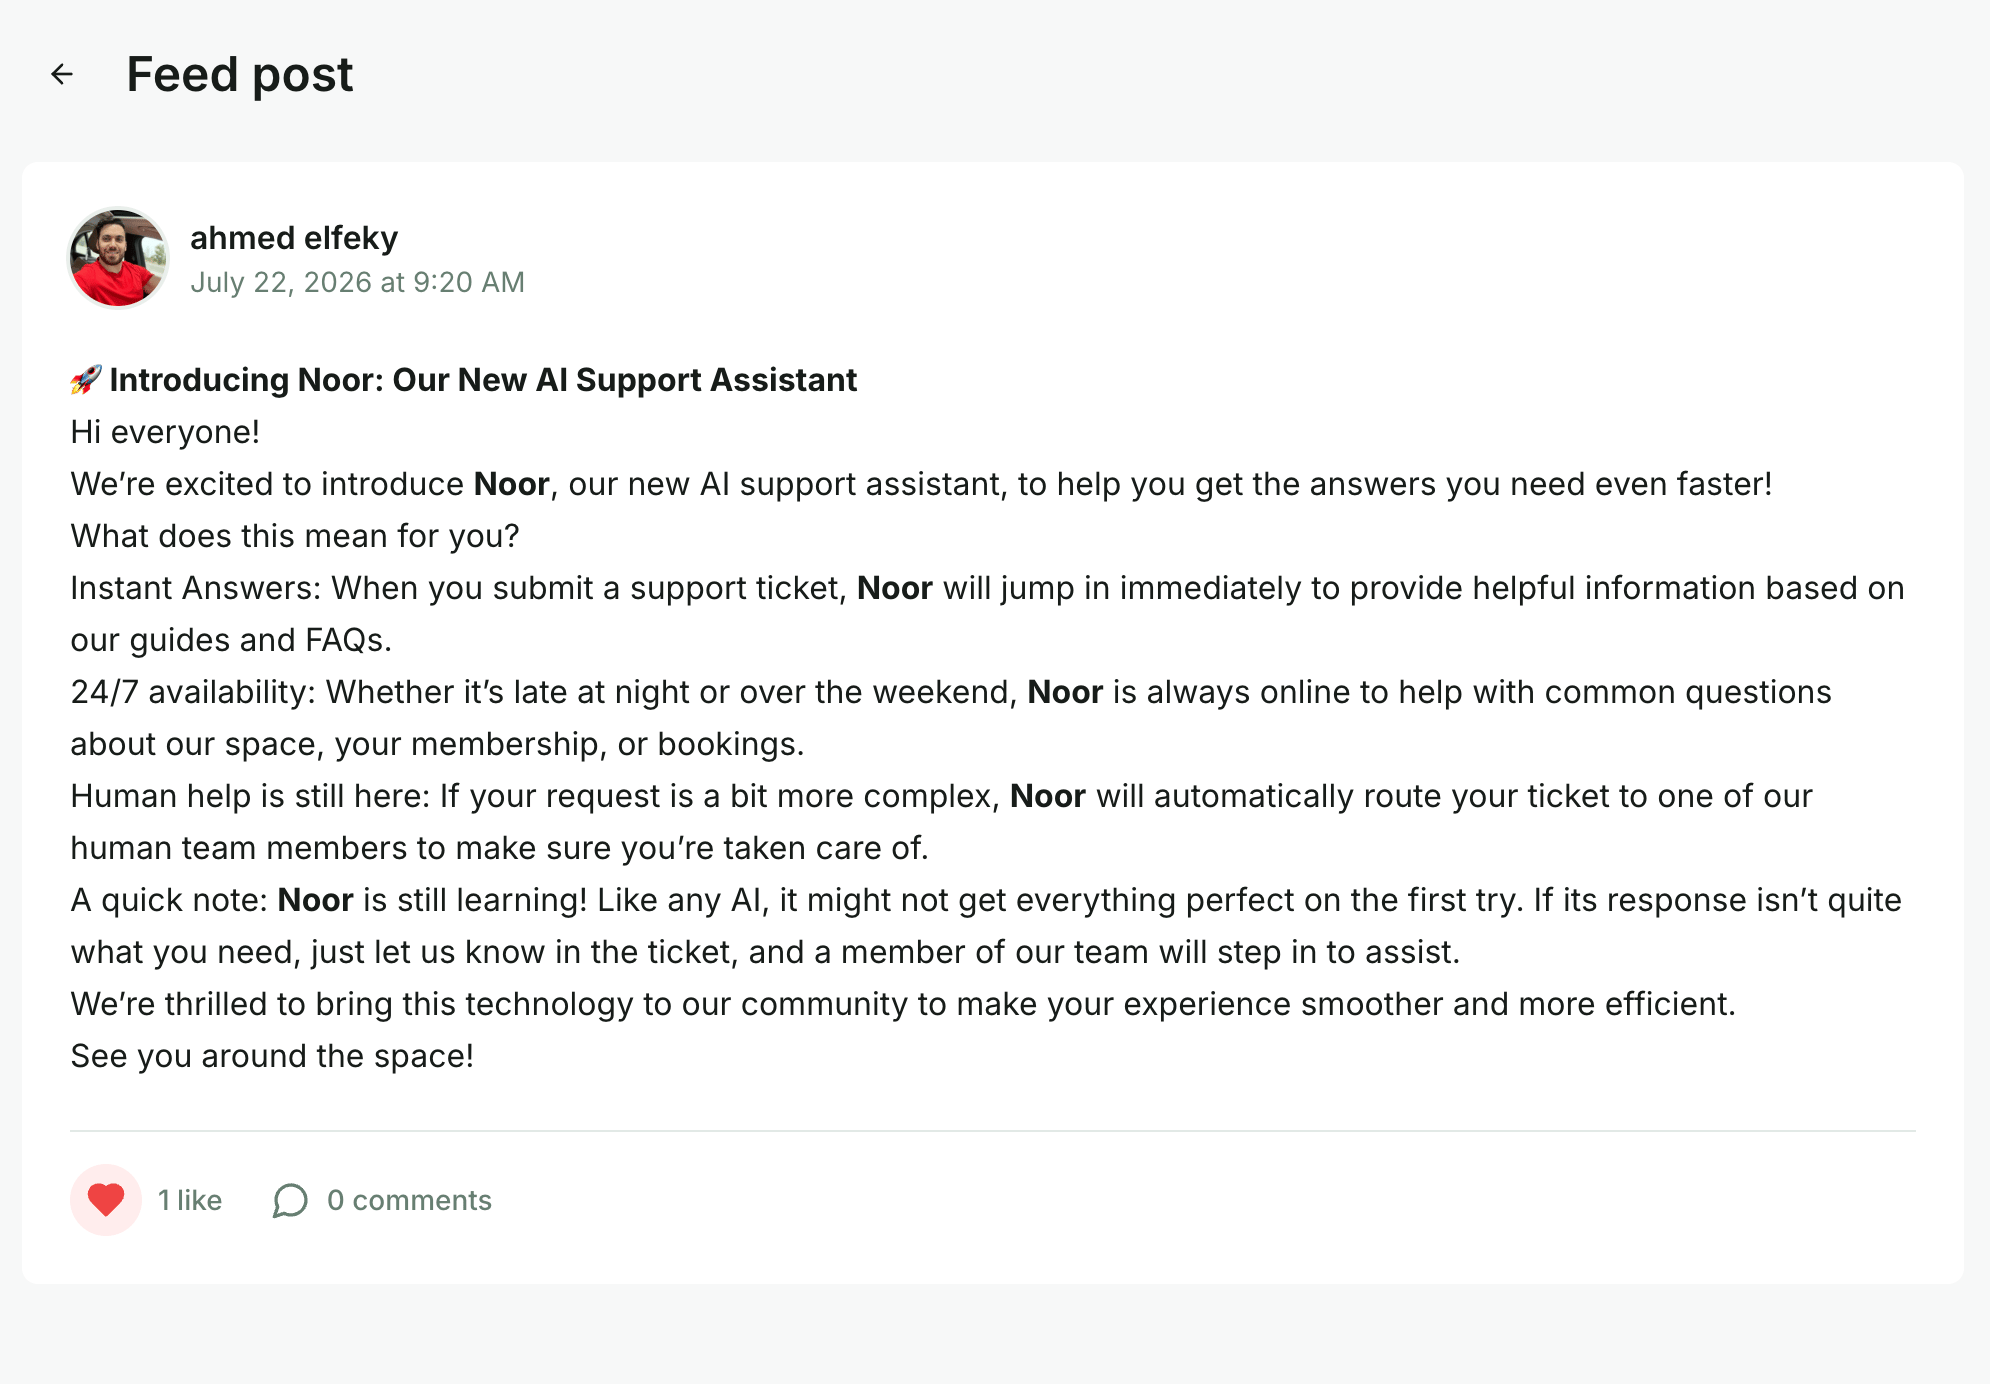This screenshot has height=1384, width=1990.
Task: Click the '0 comments' label
Action: (409, 1200)
